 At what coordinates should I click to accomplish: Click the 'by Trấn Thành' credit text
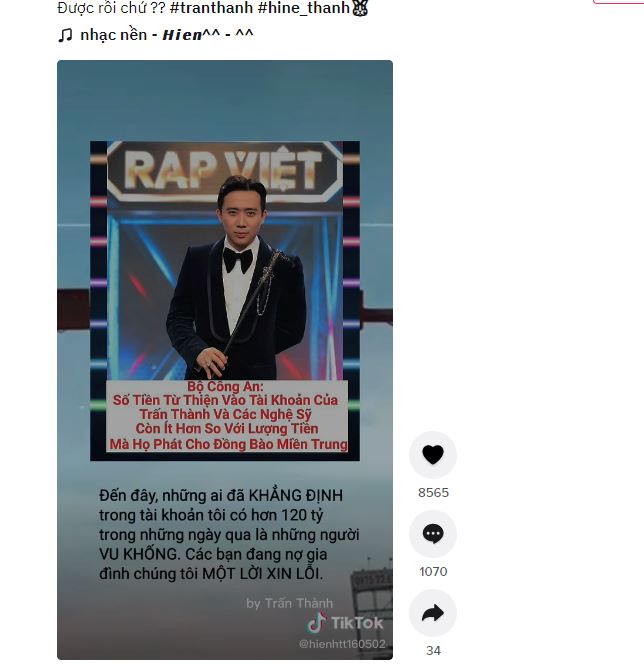coord(289,603)
